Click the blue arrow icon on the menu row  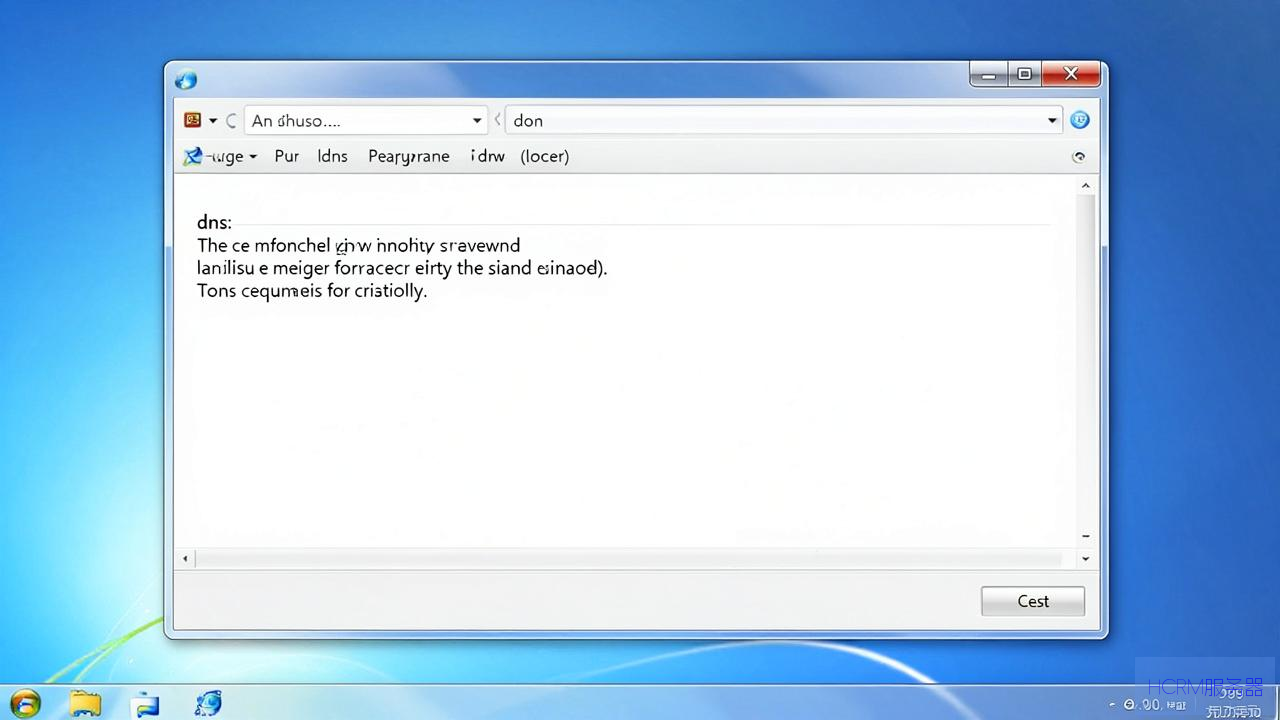[193, 156]
